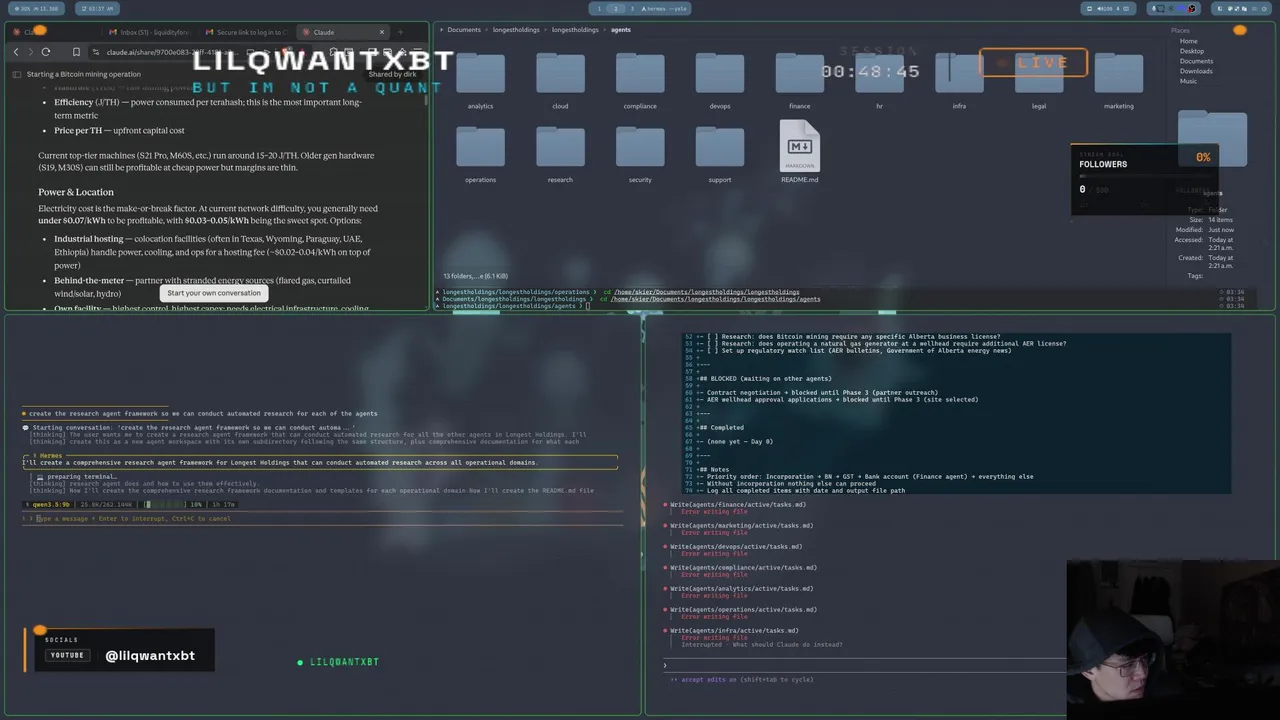
Task: Click the 'Starting a Bitcoin mining operation' title
Action: coord(84,74)
